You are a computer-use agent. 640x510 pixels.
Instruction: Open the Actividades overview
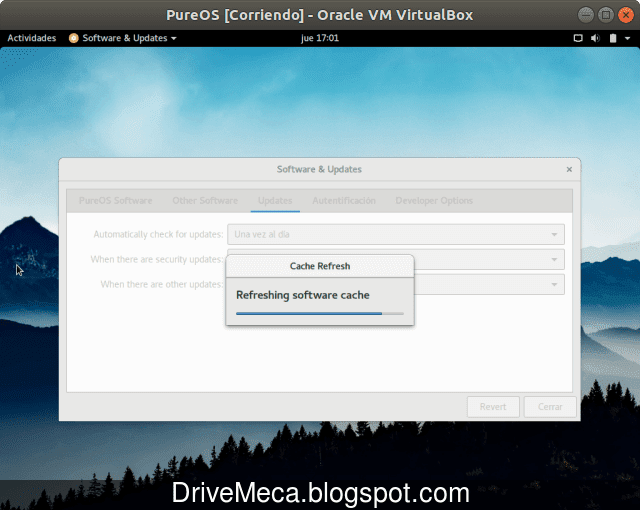[x=31, y=38]
